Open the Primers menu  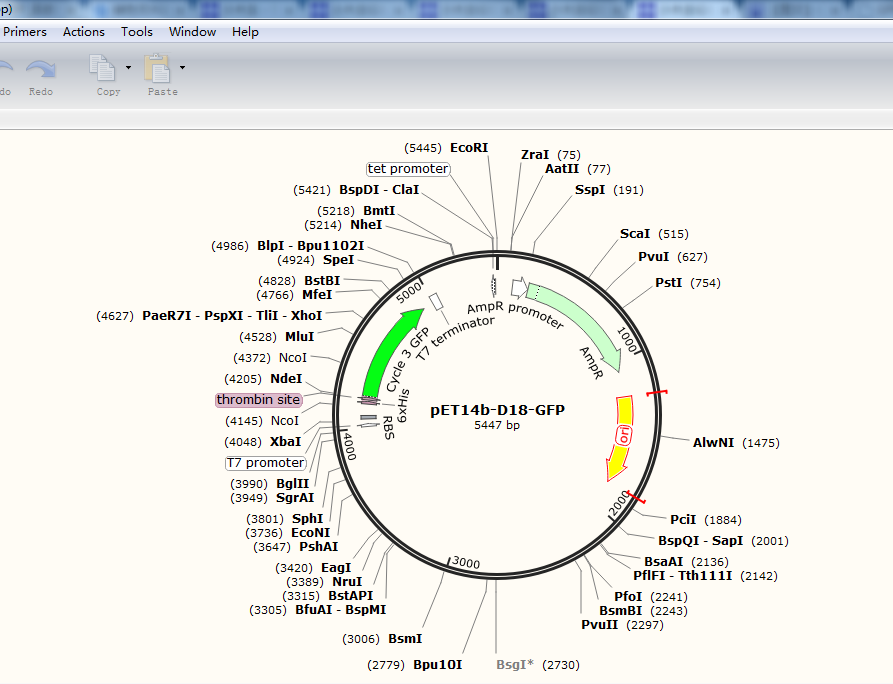click(x=25, y=32)
